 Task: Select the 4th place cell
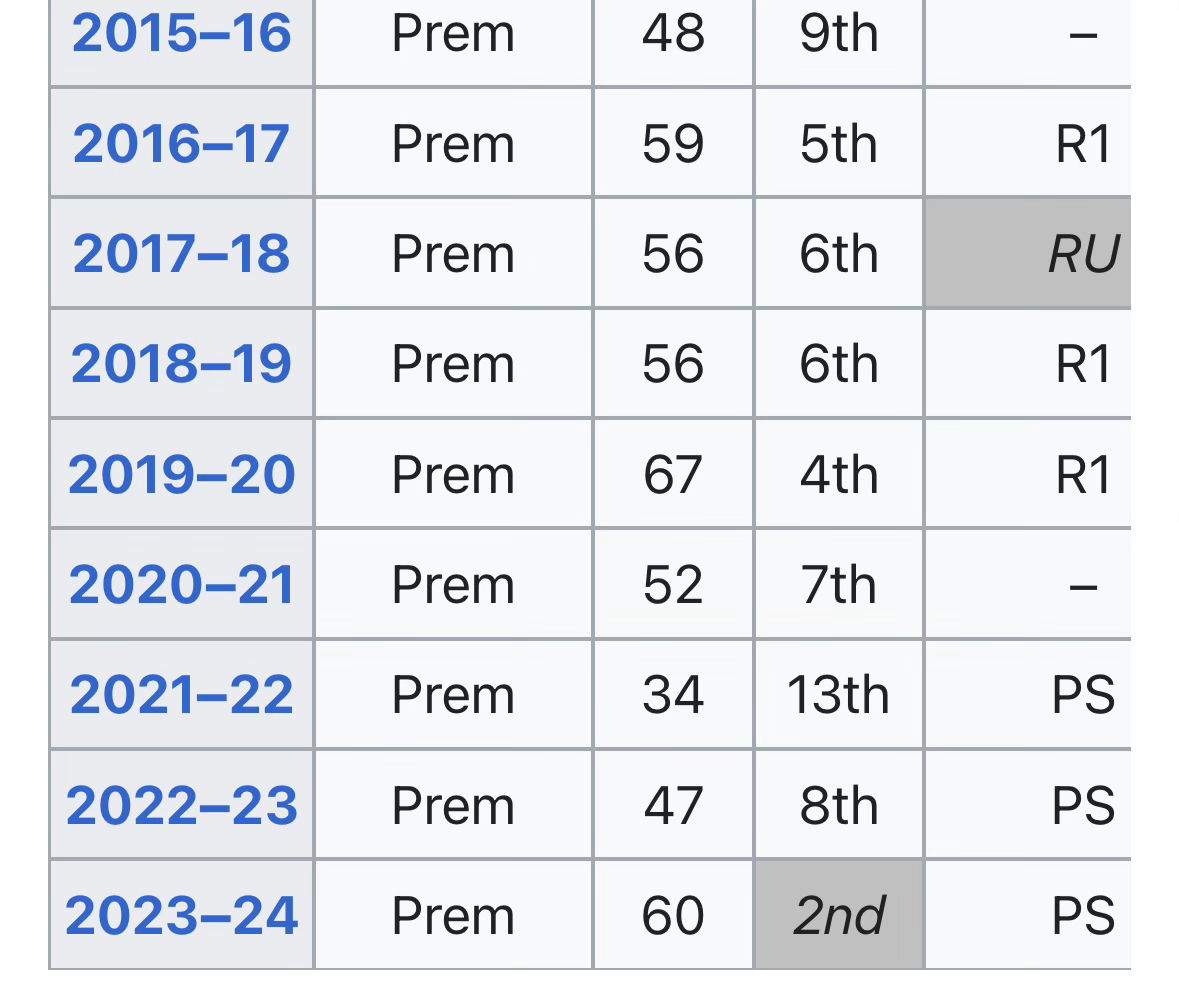tap(839, 475)
